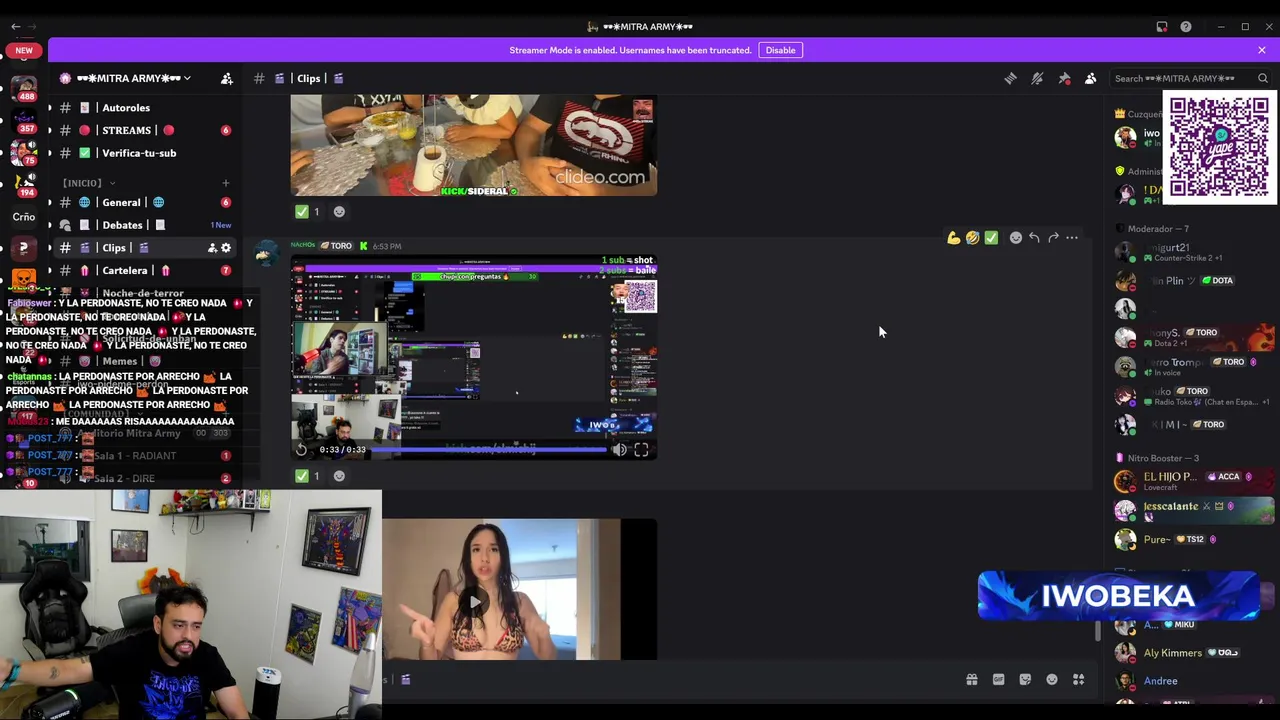This screenshot has height=720, width=1280.
Task: Open the apps launcher icon in message bar
Action: coord(1079,680)
